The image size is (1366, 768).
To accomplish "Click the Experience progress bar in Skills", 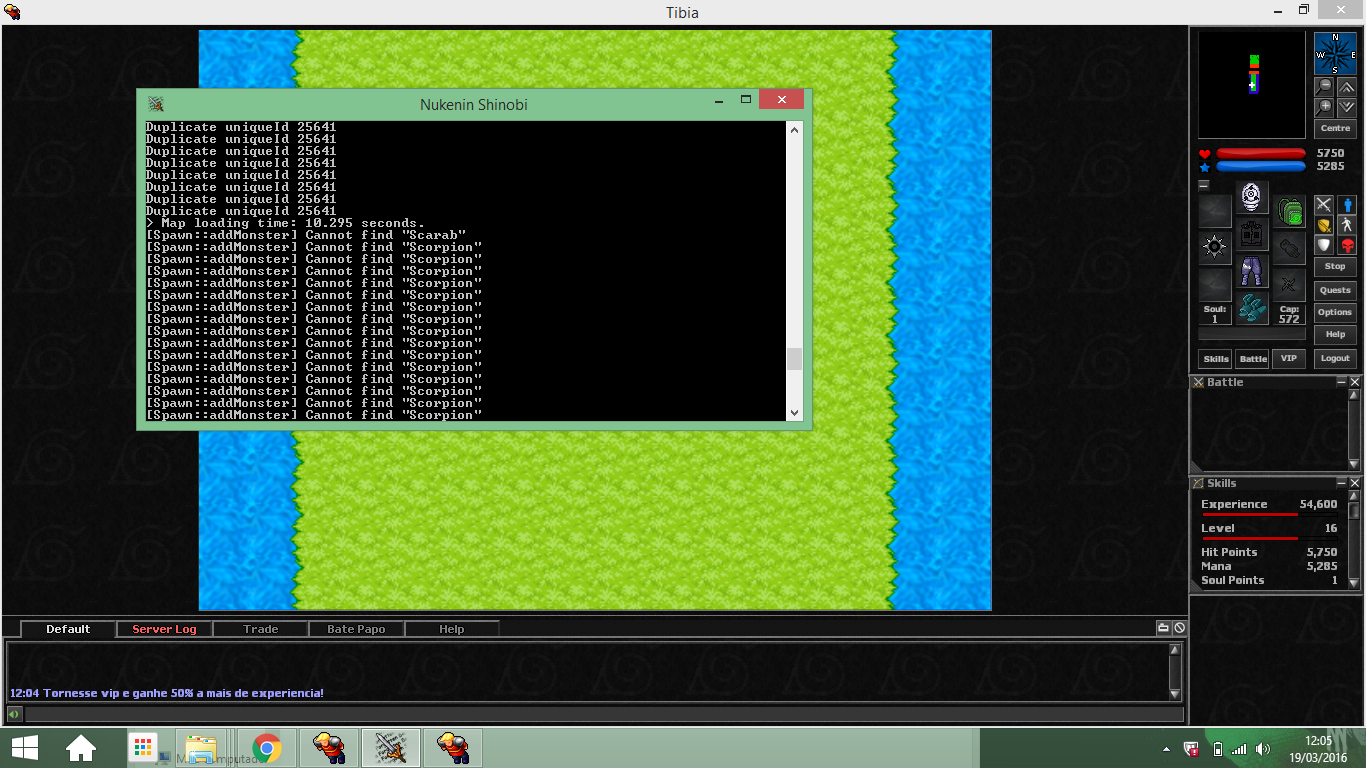I will click(x=1269, y=515).
